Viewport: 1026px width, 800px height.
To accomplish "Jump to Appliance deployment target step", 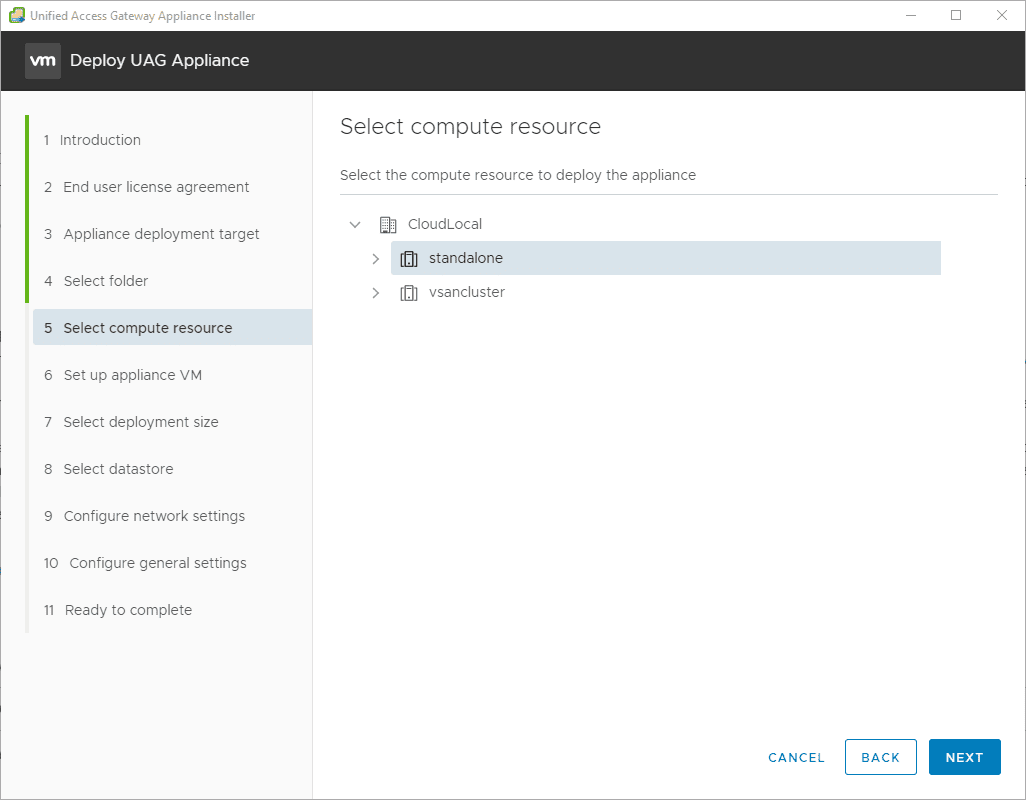I will tap(161, 234).
